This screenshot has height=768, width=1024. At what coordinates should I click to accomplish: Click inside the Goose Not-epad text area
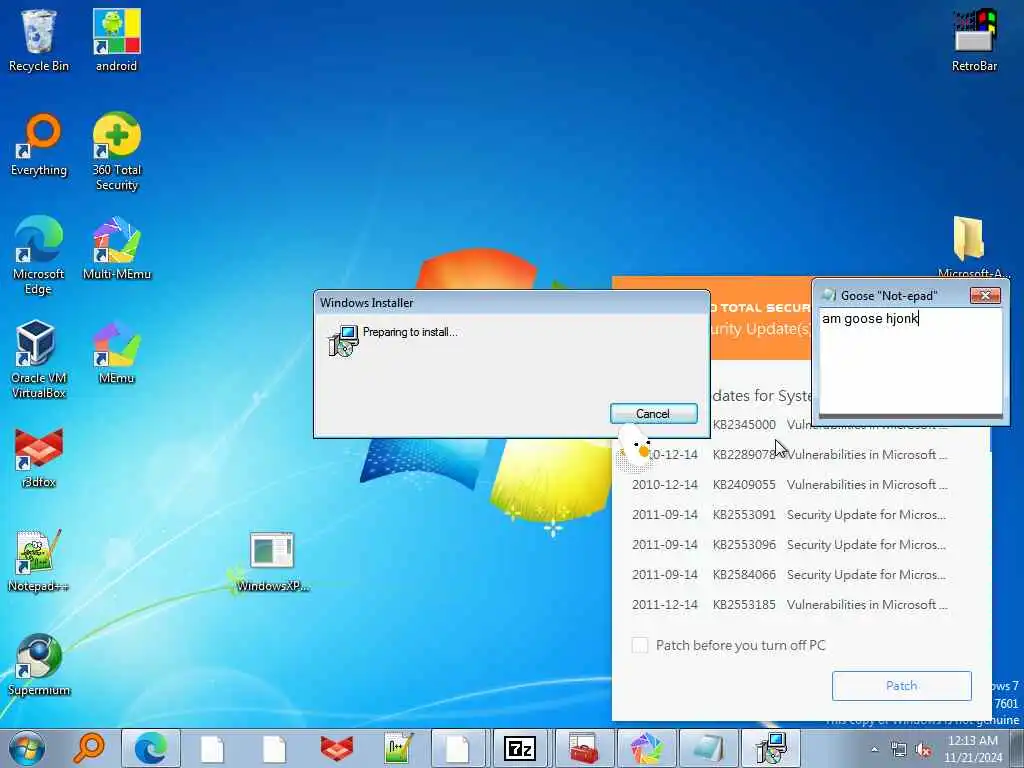[x=910, y=361]
